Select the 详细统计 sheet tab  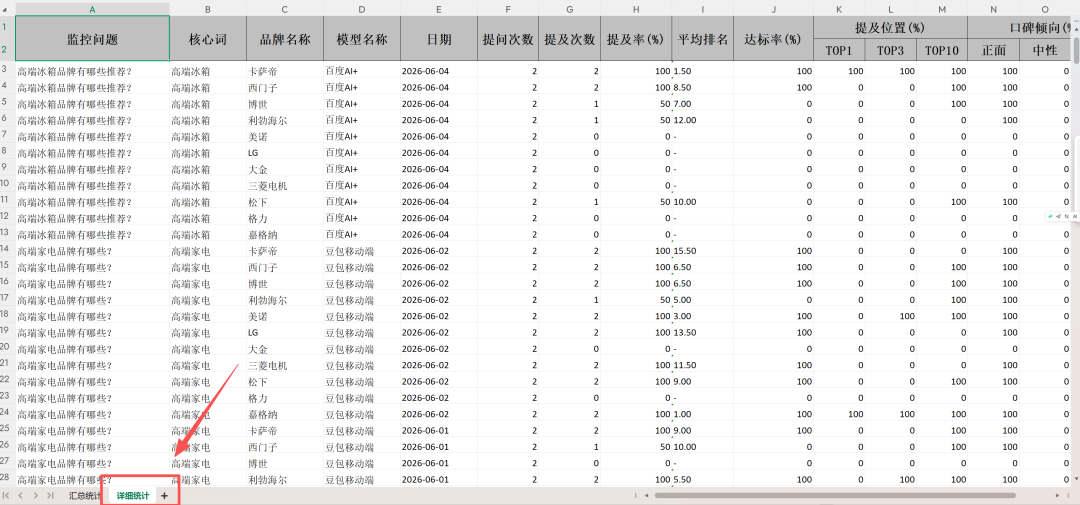(132, 495)
